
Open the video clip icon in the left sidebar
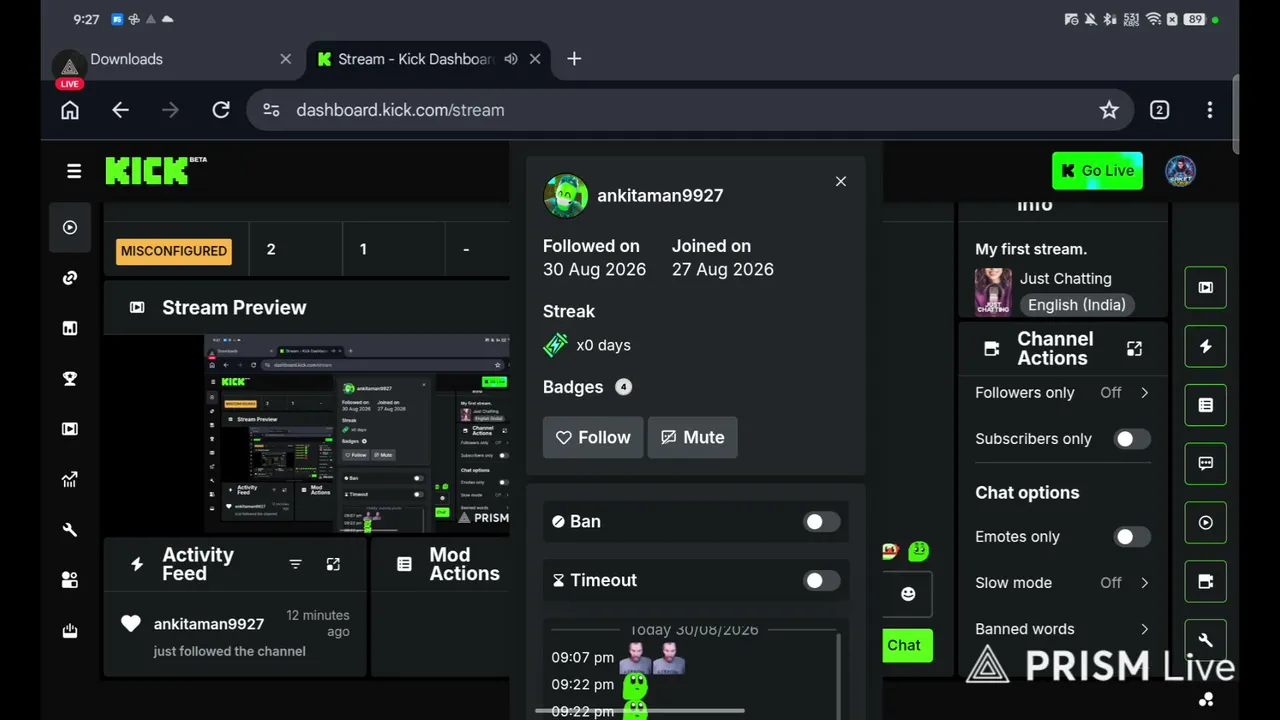point(70,429)
